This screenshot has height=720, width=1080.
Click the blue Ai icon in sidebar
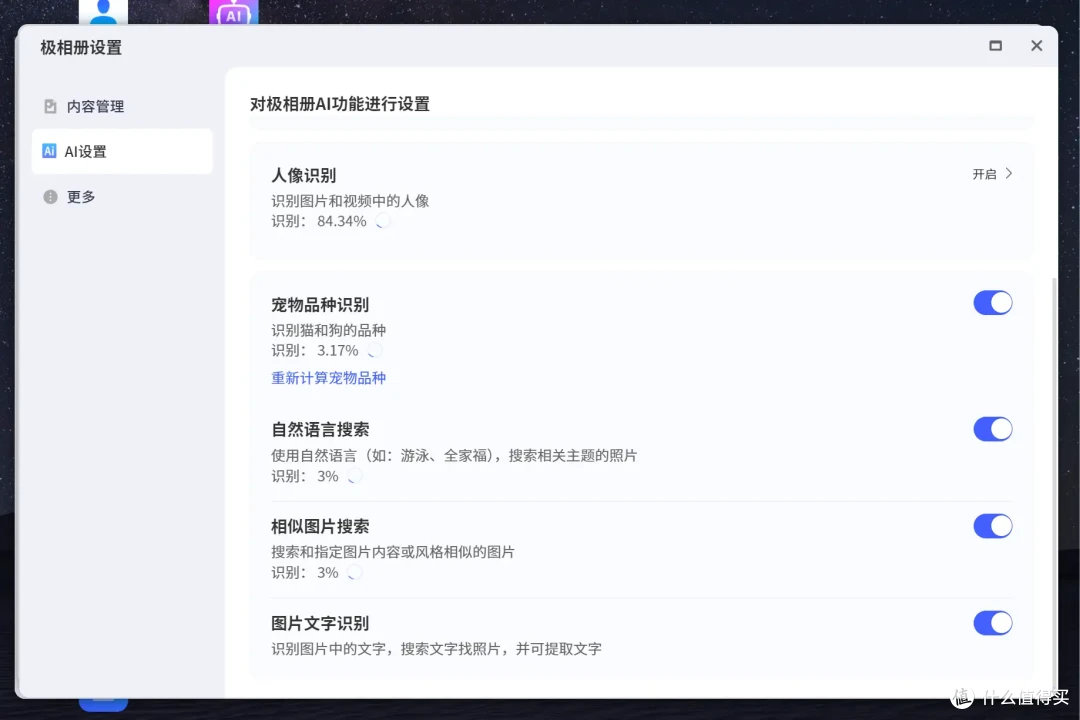[49, 151]
